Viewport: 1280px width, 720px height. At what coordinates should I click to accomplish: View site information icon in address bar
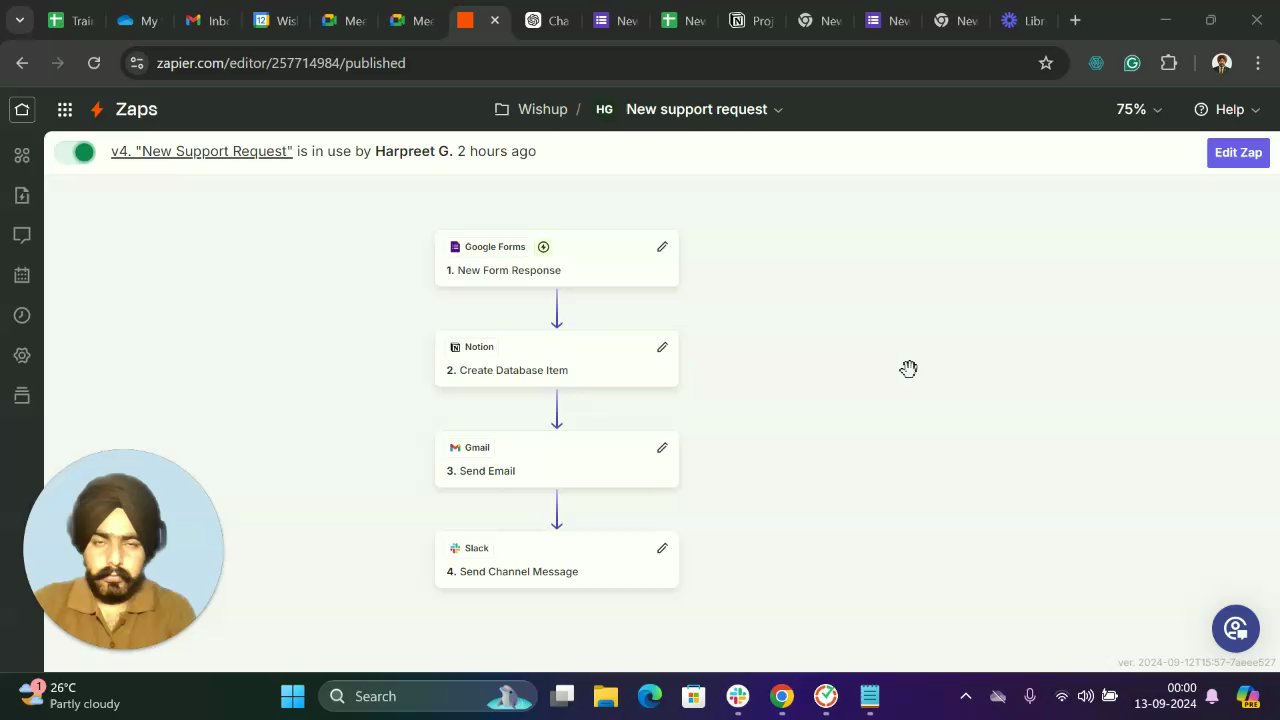(138, 63)
